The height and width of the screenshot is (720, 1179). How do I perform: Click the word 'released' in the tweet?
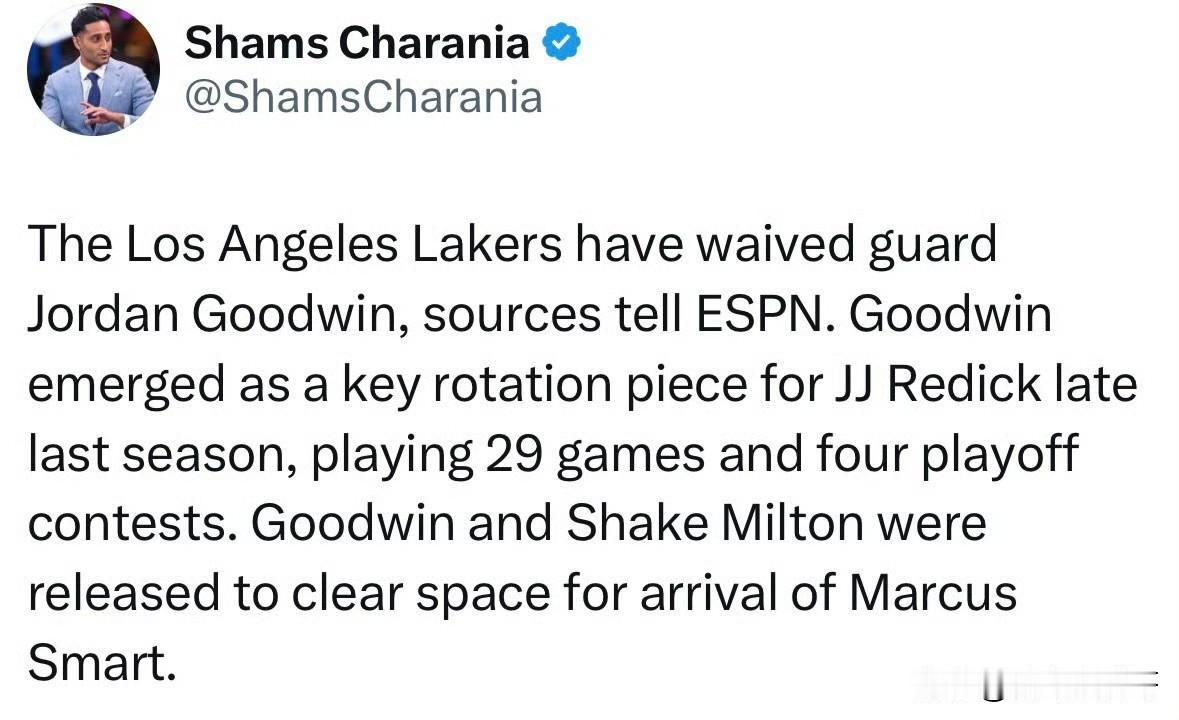[x=124, y=594]
